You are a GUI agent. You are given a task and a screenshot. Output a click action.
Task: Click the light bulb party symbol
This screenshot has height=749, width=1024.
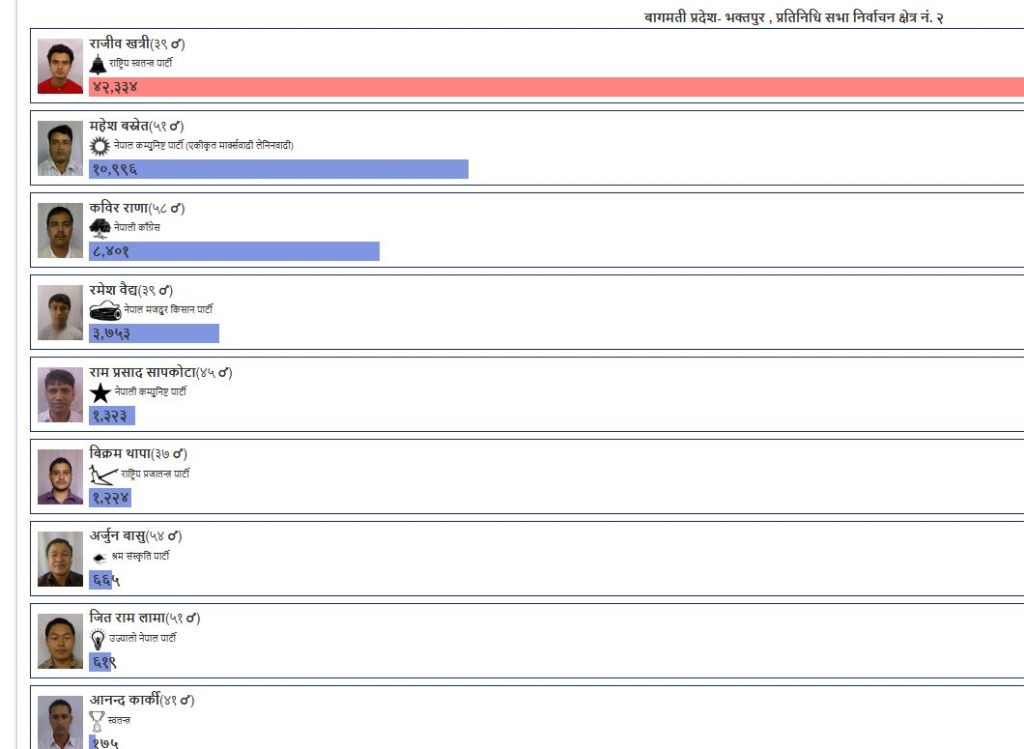point(98,639)
